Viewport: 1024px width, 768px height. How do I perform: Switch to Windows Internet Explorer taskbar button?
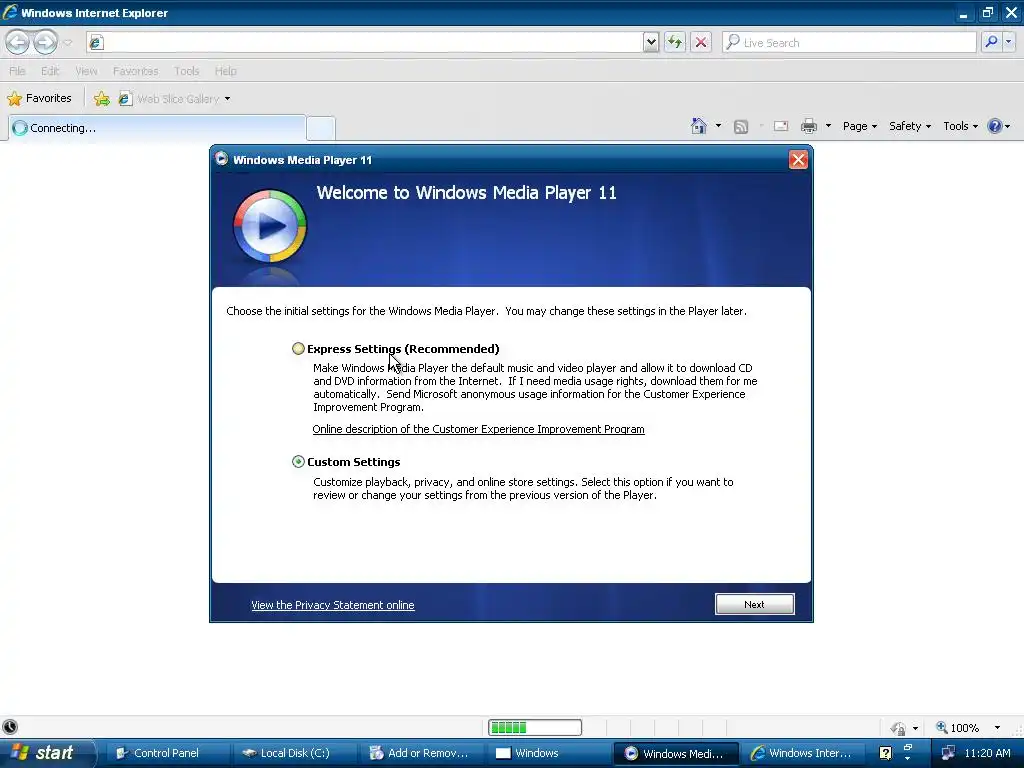click(803, 753)
